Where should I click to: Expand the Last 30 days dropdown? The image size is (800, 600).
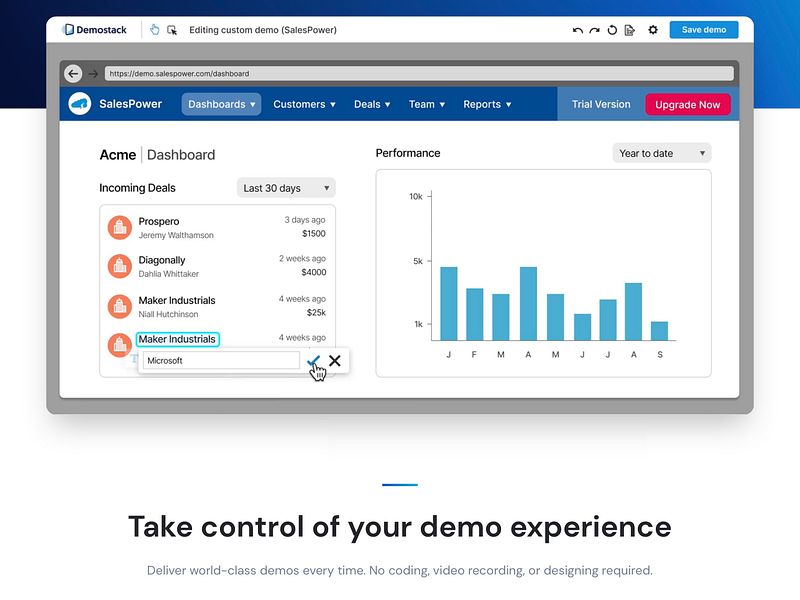286,188
